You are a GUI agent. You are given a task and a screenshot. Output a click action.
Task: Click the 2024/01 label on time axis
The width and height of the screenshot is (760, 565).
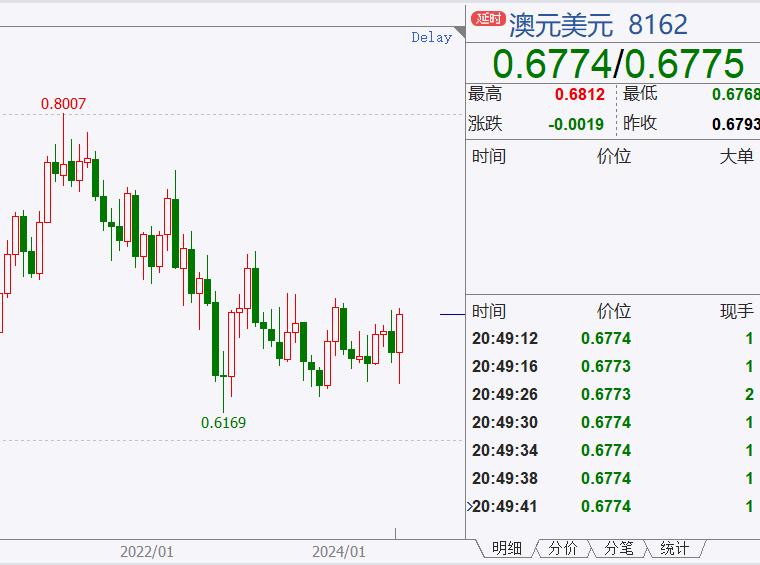[339, 551]
